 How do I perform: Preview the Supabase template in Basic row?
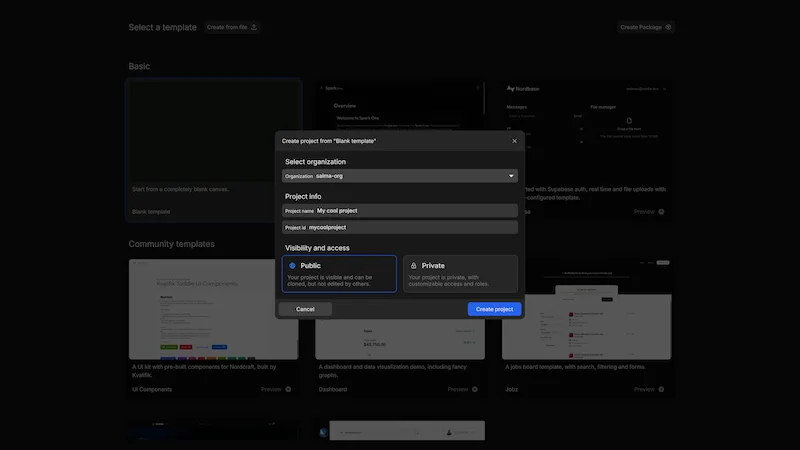click(649, 212)
